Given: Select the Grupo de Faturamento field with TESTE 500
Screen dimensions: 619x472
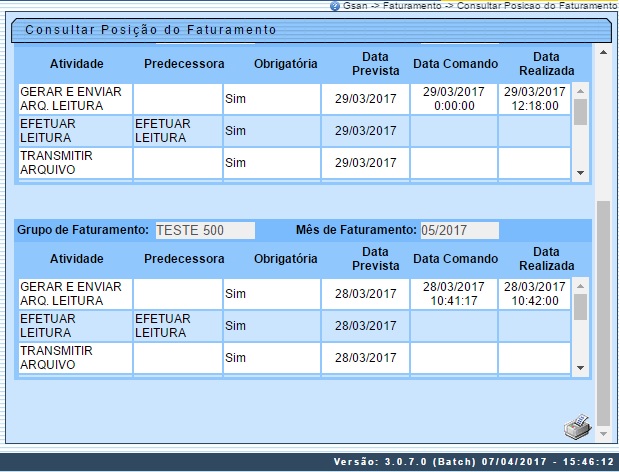Looking at the screenshot, I should click(205, 230).
